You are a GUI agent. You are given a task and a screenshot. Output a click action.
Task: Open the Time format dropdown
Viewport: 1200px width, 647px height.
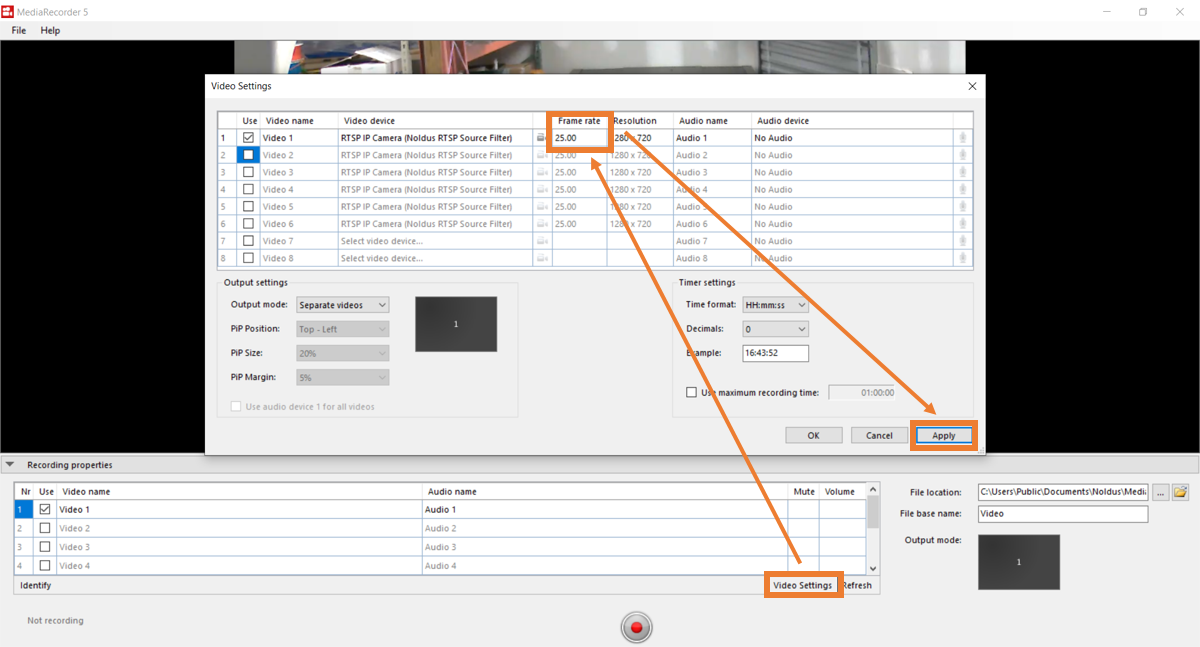[x=775, y=305]
